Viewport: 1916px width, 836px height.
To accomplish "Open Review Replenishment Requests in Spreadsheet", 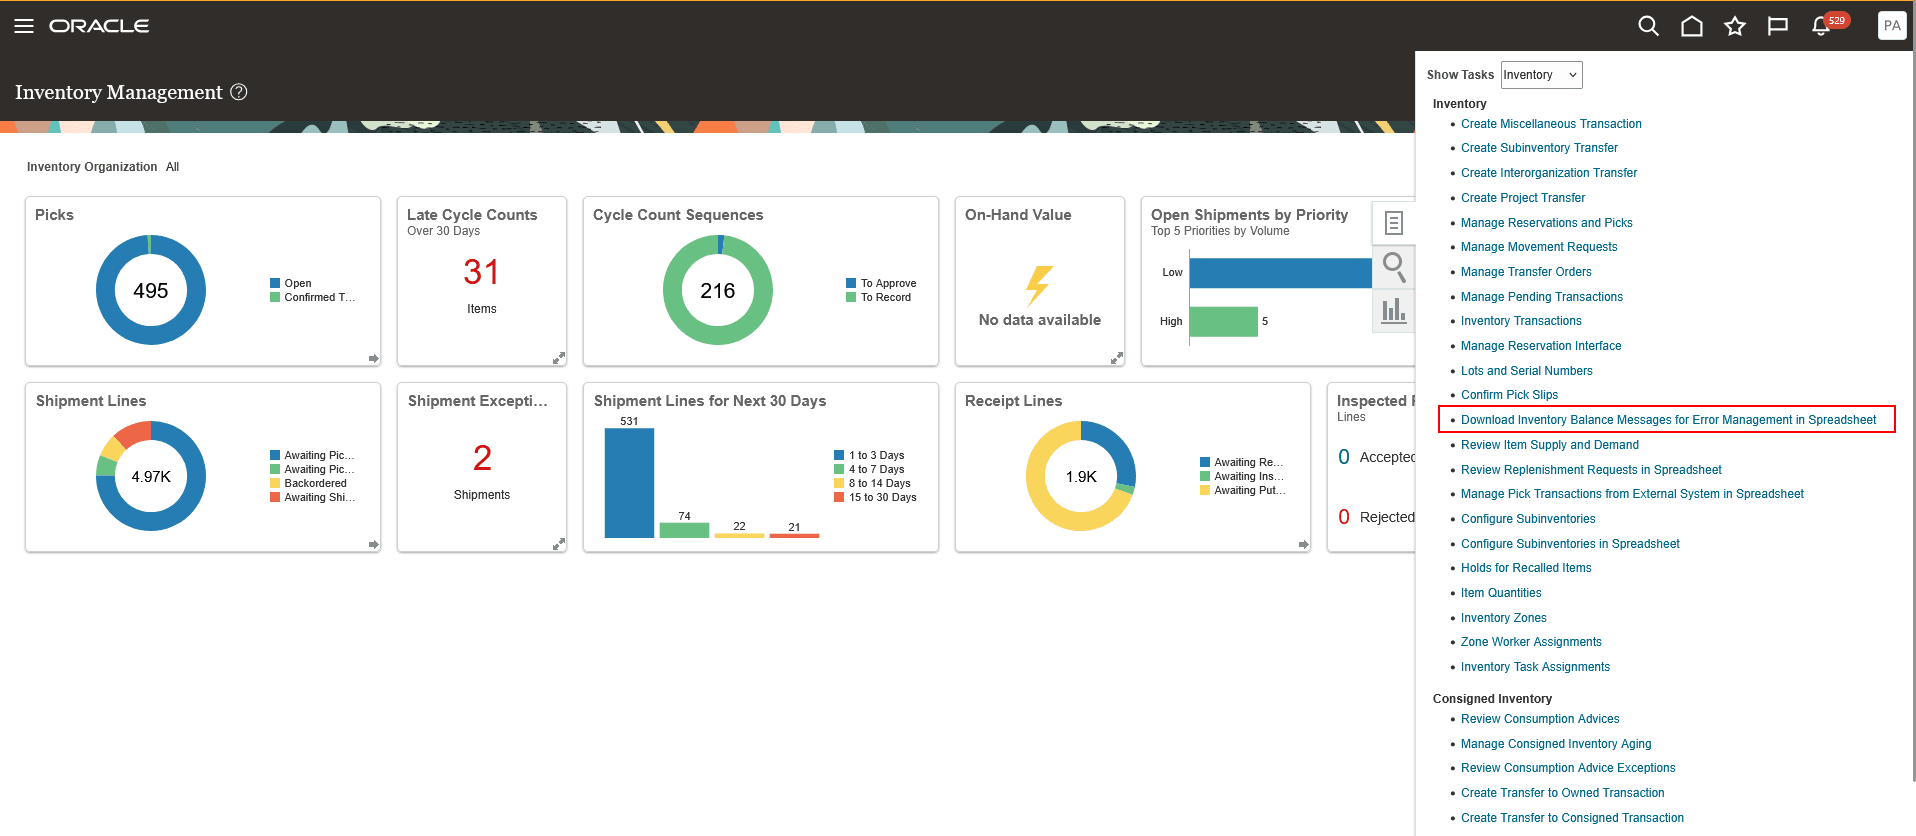I will (1591, 470).
